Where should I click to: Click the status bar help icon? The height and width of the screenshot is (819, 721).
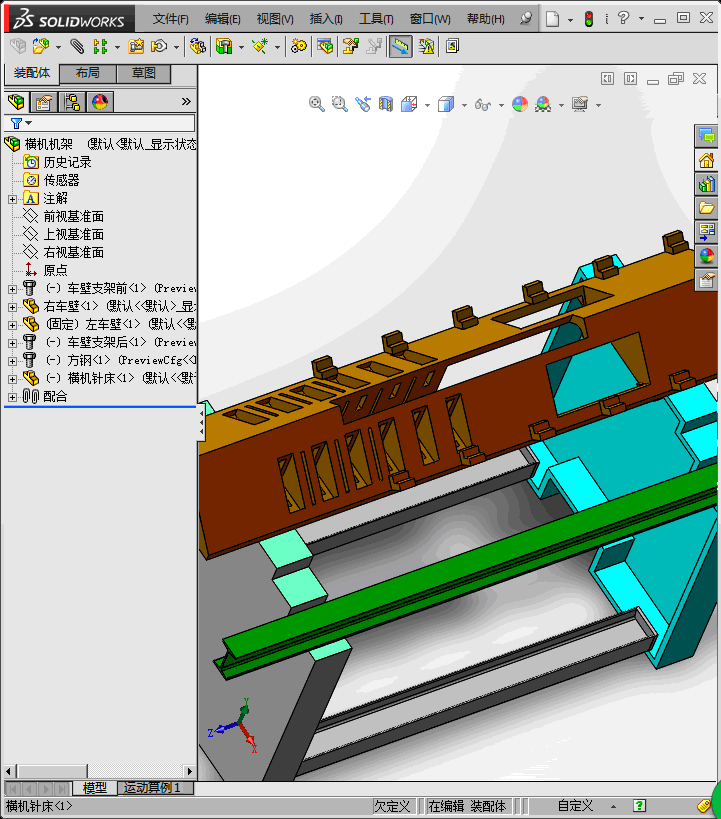coord(639,806)
